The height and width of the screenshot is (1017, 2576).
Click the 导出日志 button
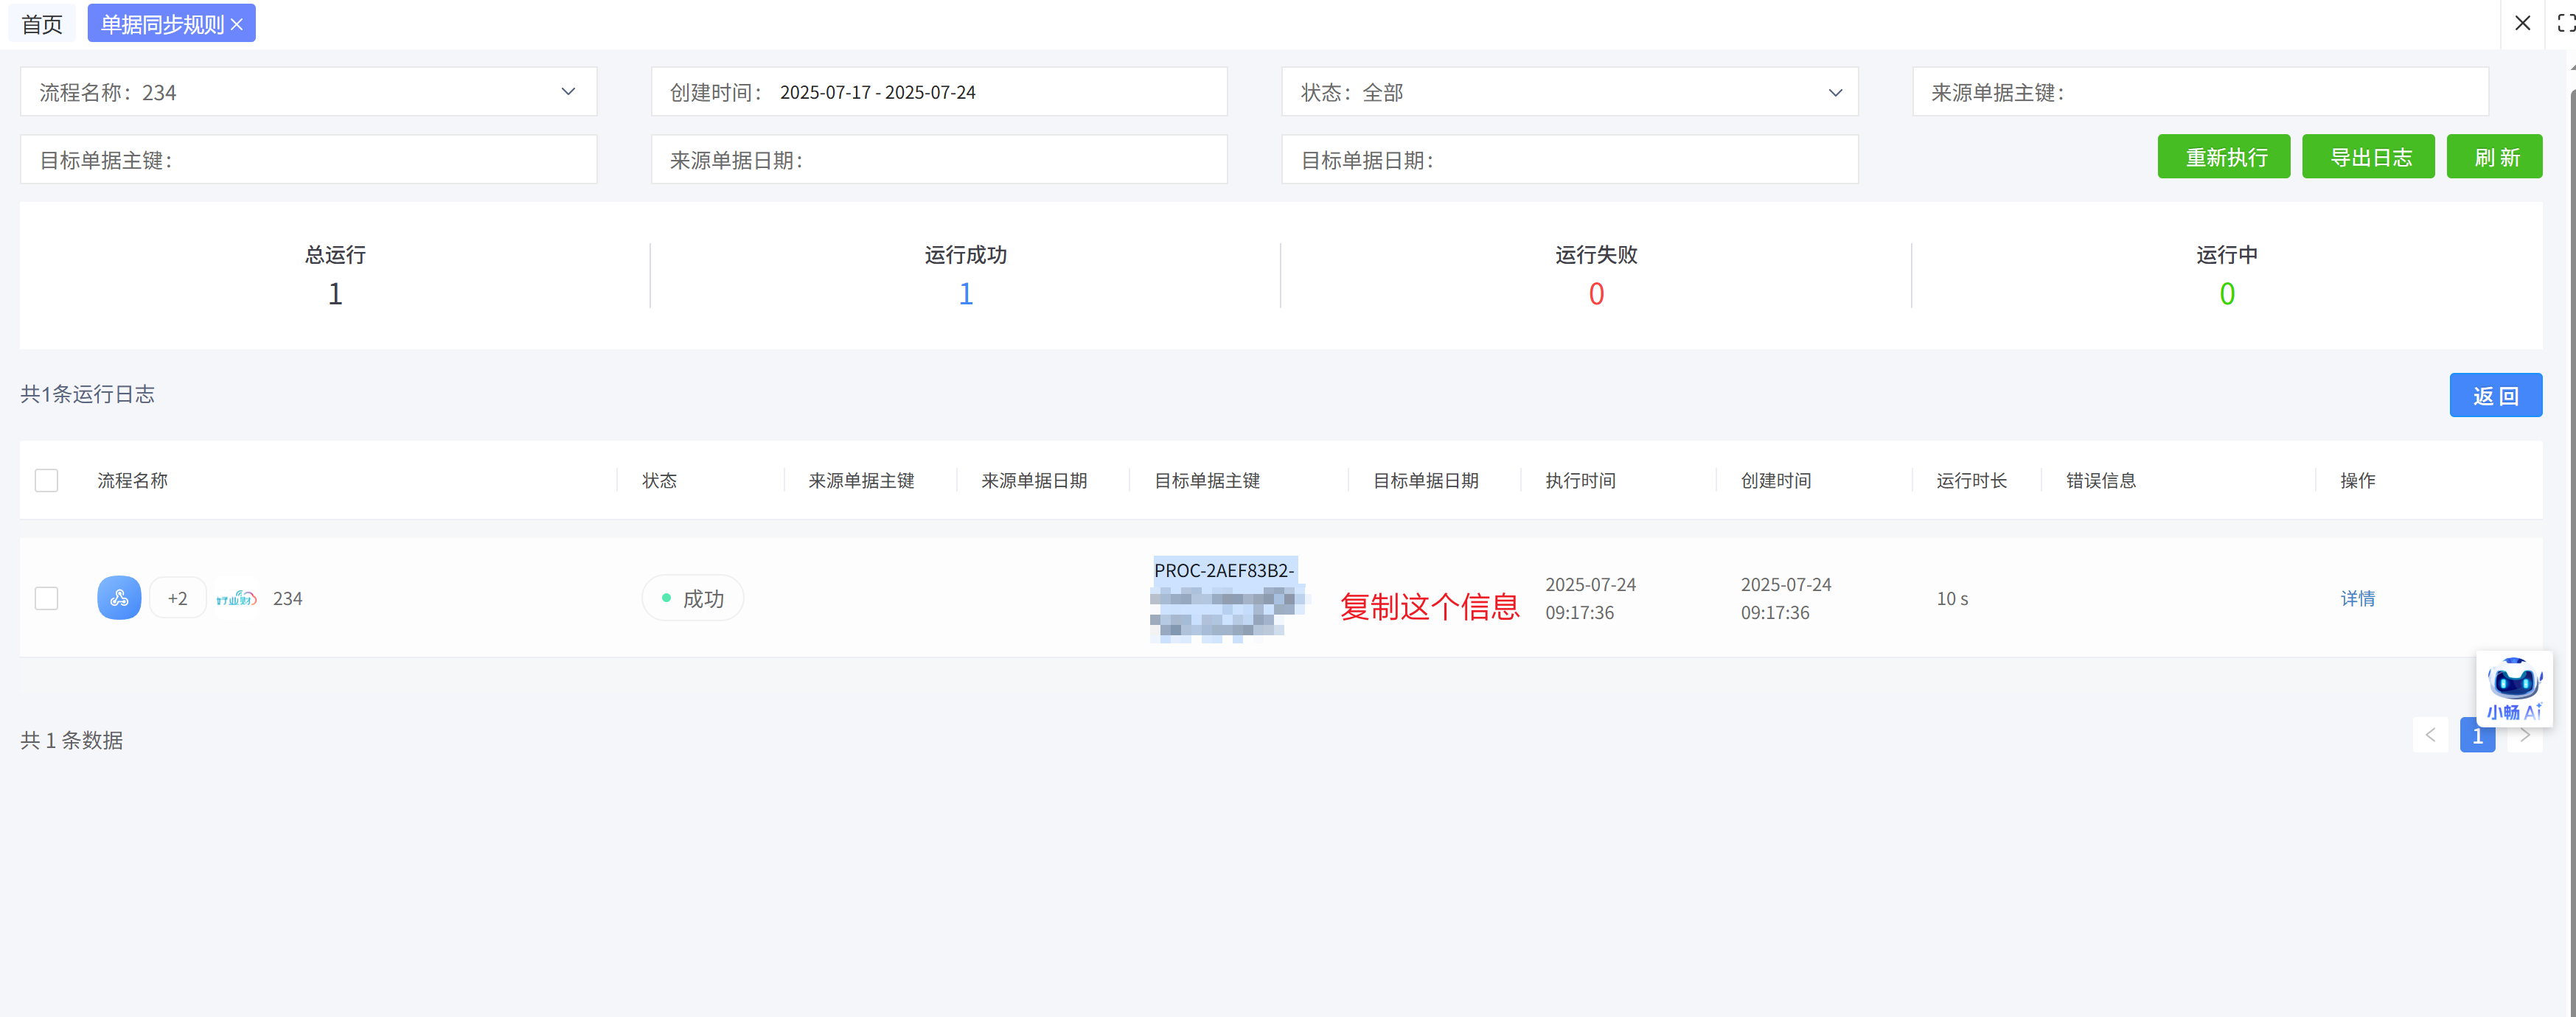click(x=2368, y=157)
